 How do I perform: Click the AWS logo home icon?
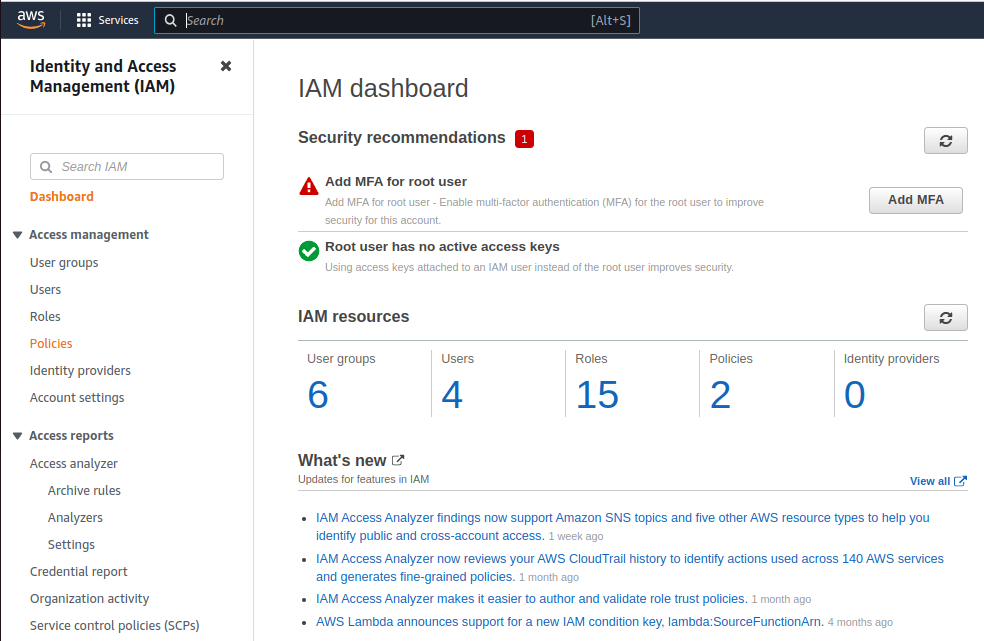[x=31, y=20]
